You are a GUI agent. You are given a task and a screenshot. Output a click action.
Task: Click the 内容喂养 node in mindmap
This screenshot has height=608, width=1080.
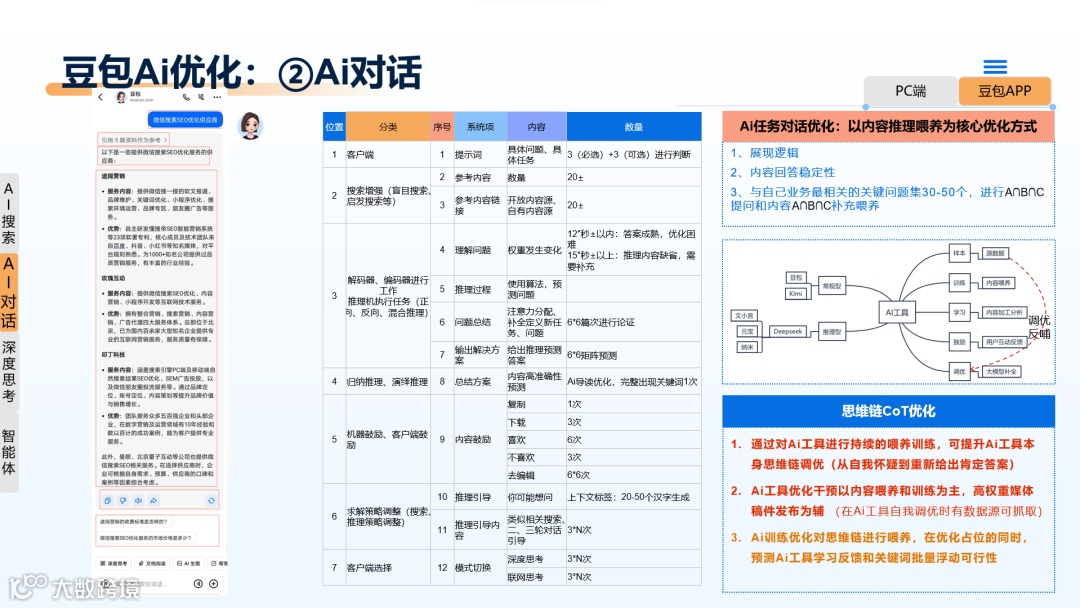[x=998, y=282]
